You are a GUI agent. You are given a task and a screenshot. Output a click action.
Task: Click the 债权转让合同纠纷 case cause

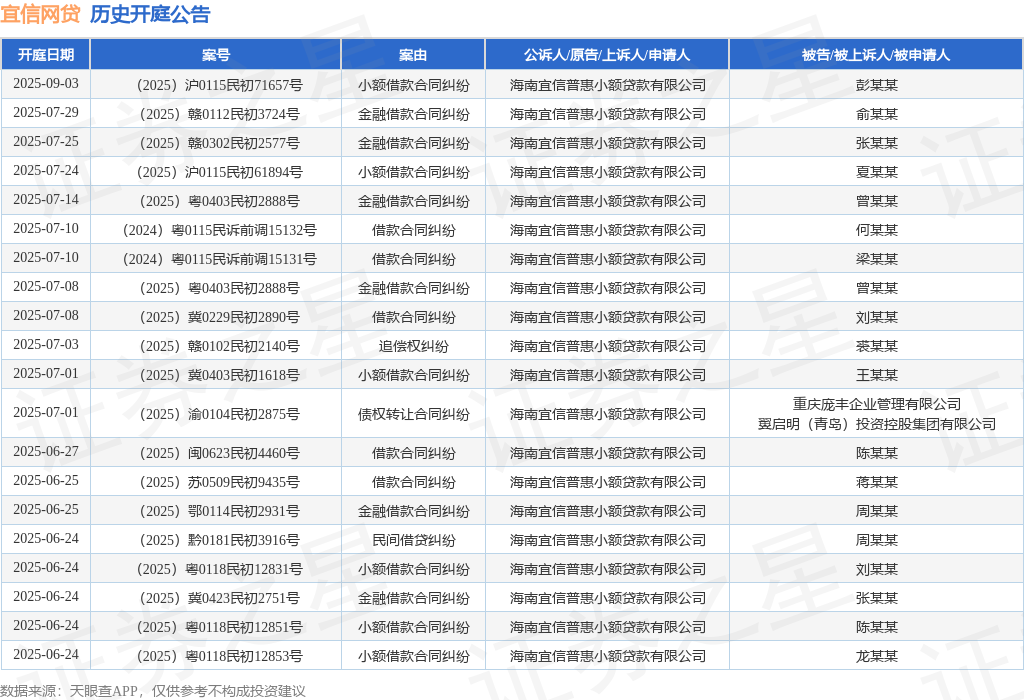pos(413,414)
